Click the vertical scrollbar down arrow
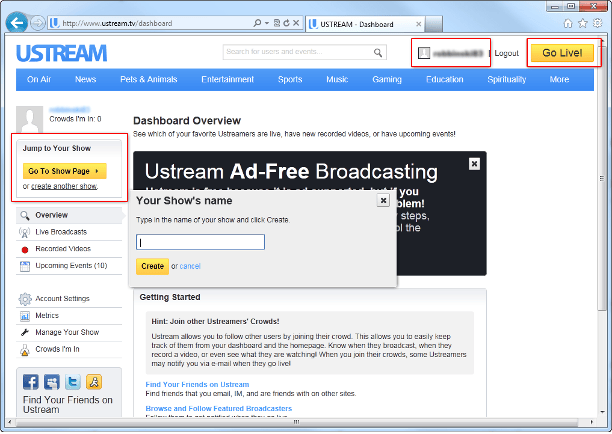 click(x=603, y=412)
